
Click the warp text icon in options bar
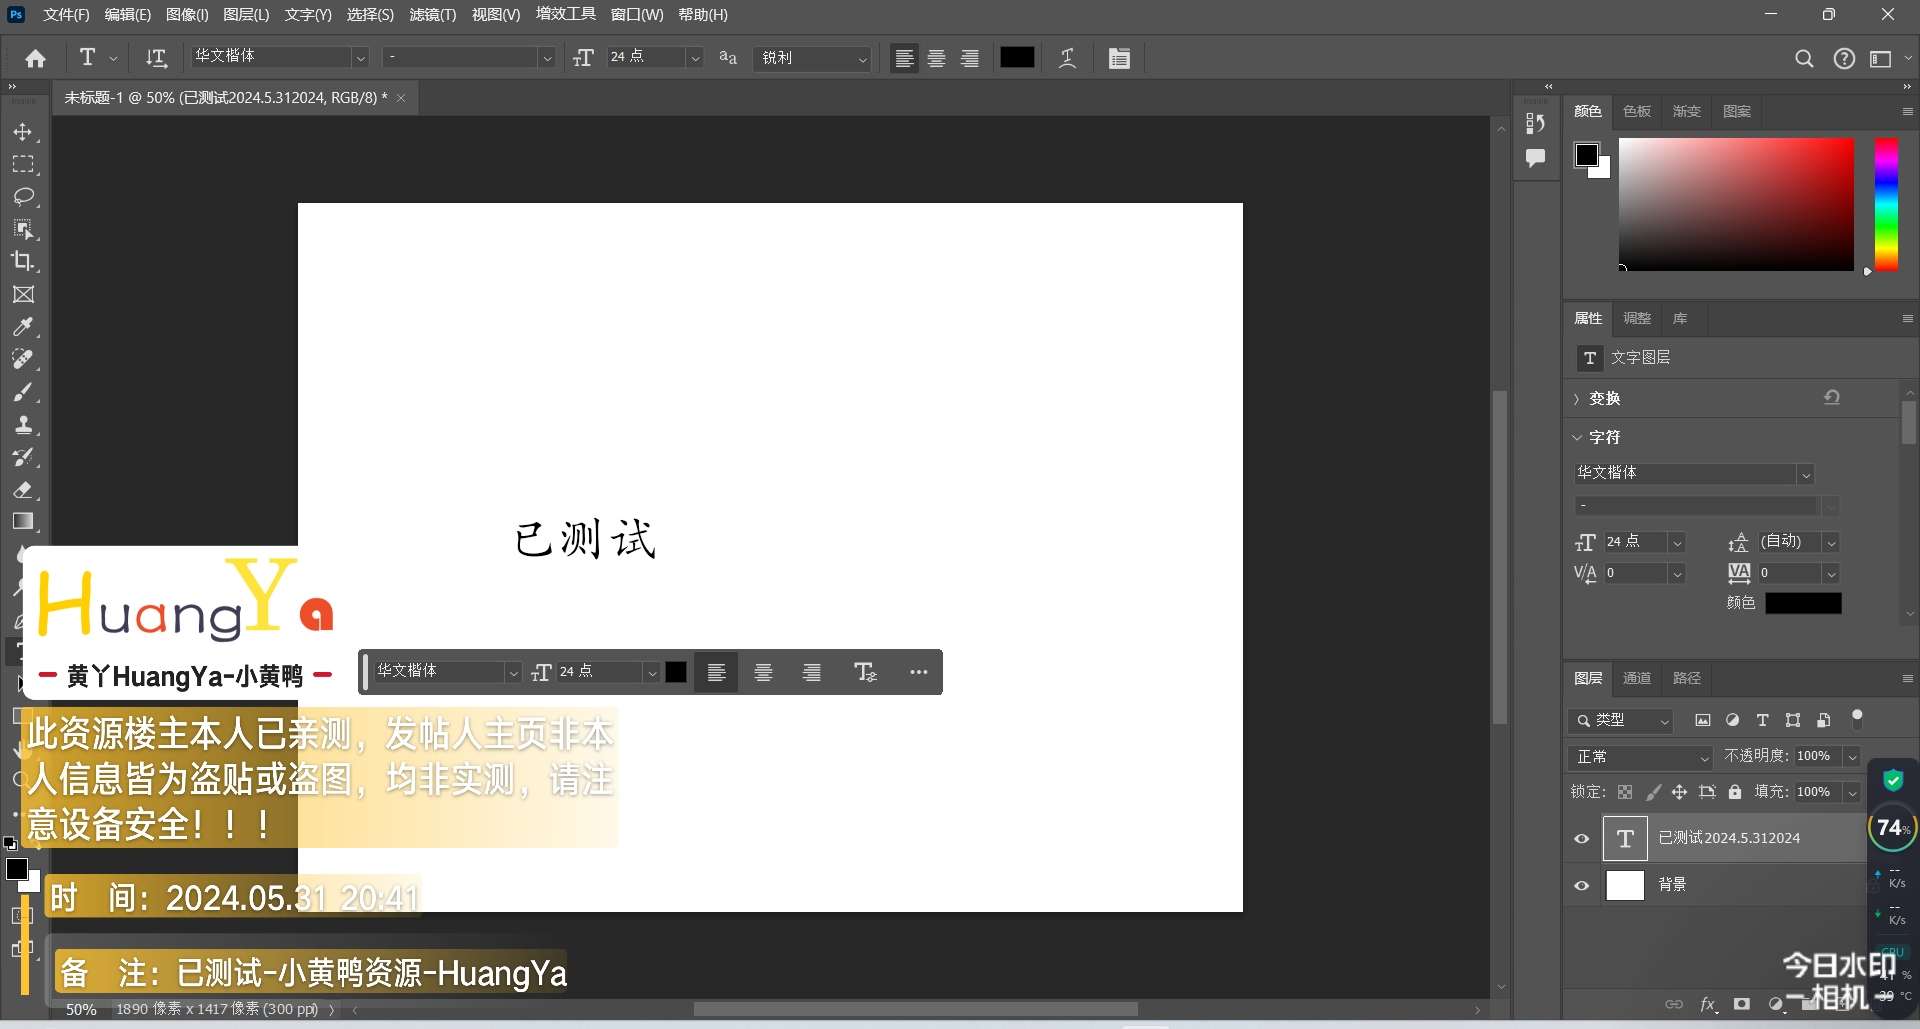(1068, 58)
